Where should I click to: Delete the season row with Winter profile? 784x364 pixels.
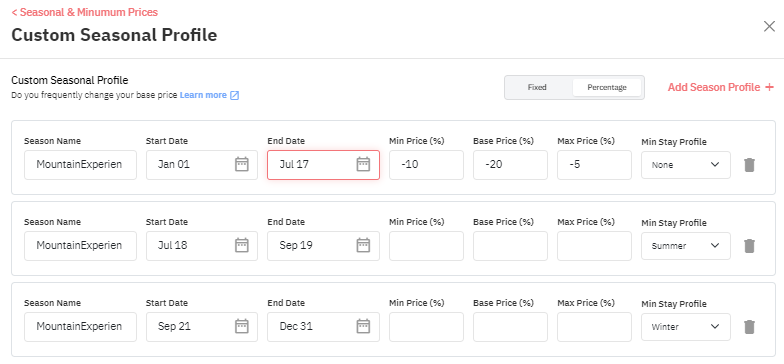749,327
